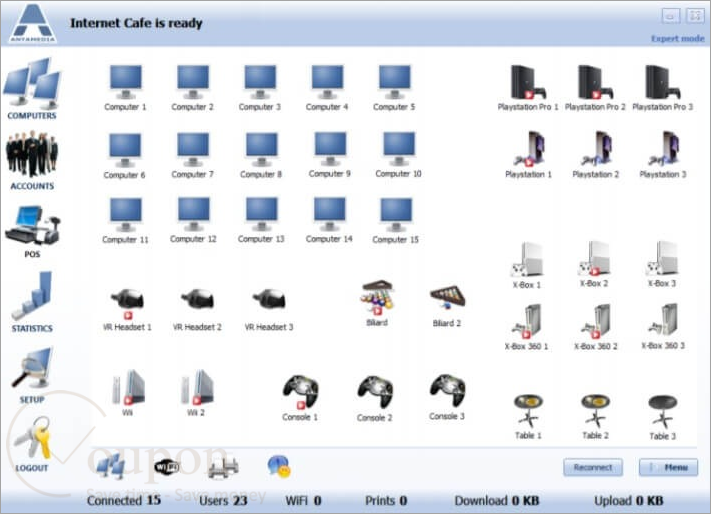The image size is (711, 514).
Task: Select the Billard pool balls icon
Action: tap(377, 298)
